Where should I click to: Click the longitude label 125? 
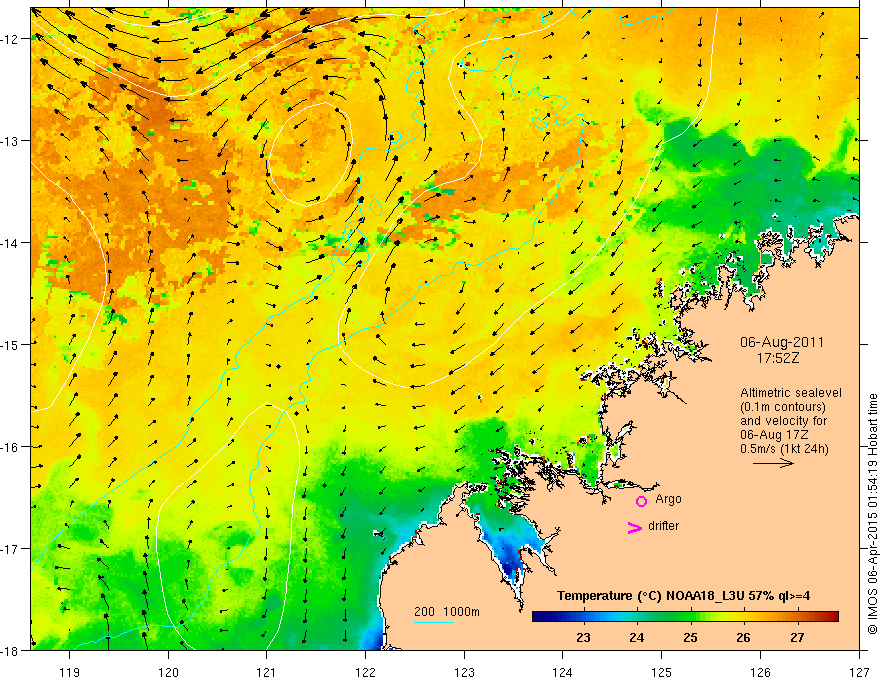[x=662, y=672]
